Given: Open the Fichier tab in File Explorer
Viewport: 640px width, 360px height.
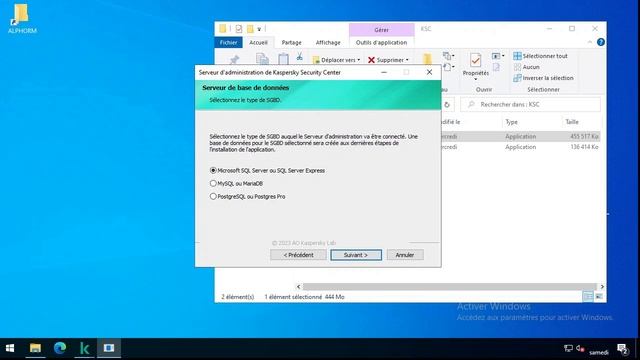Looking at the screenshot, I should point(228,42).
